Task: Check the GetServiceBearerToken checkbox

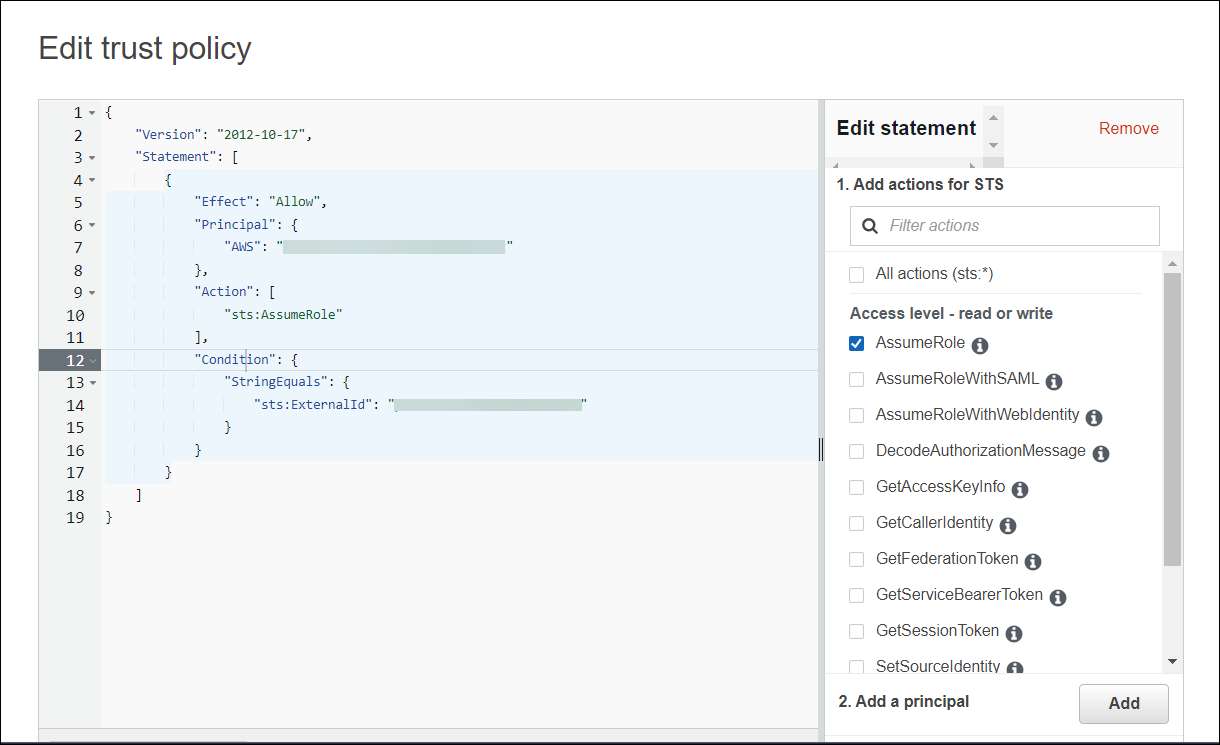Action: [856, 595]
